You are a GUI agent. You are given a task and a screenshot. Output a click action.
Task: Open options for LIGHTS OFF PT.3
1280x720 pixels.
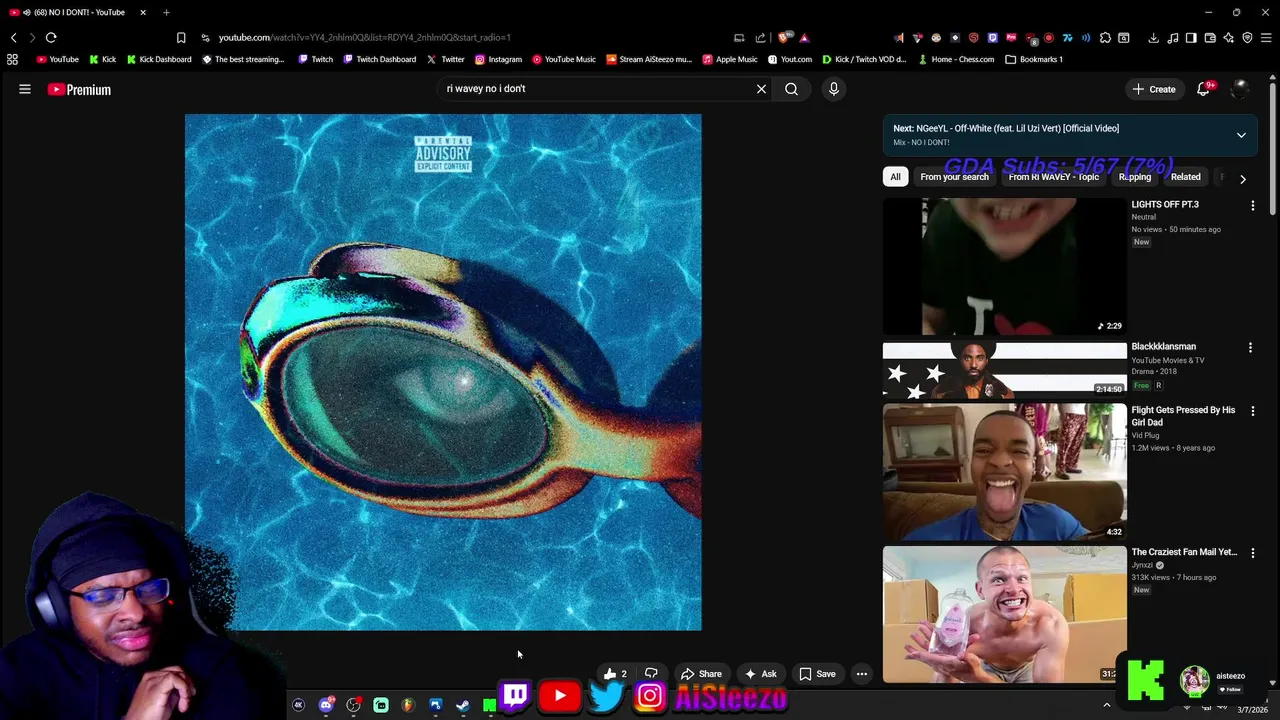(1252, 205)
